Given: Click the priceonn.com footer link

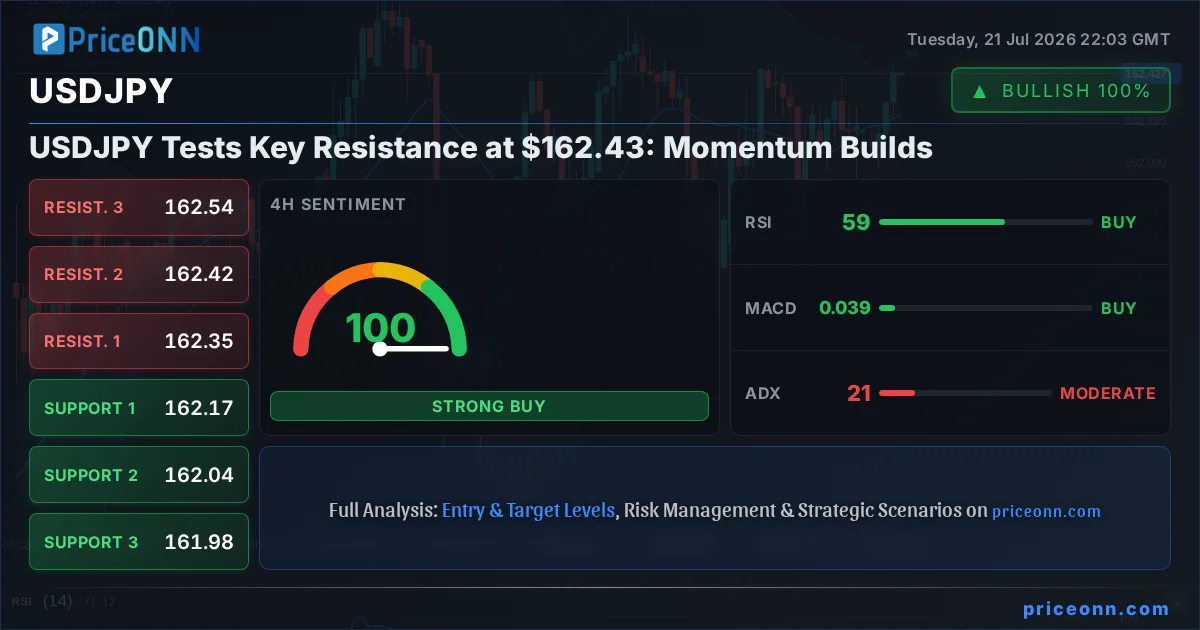Looking at the screenshot, I should [1096, 609].
